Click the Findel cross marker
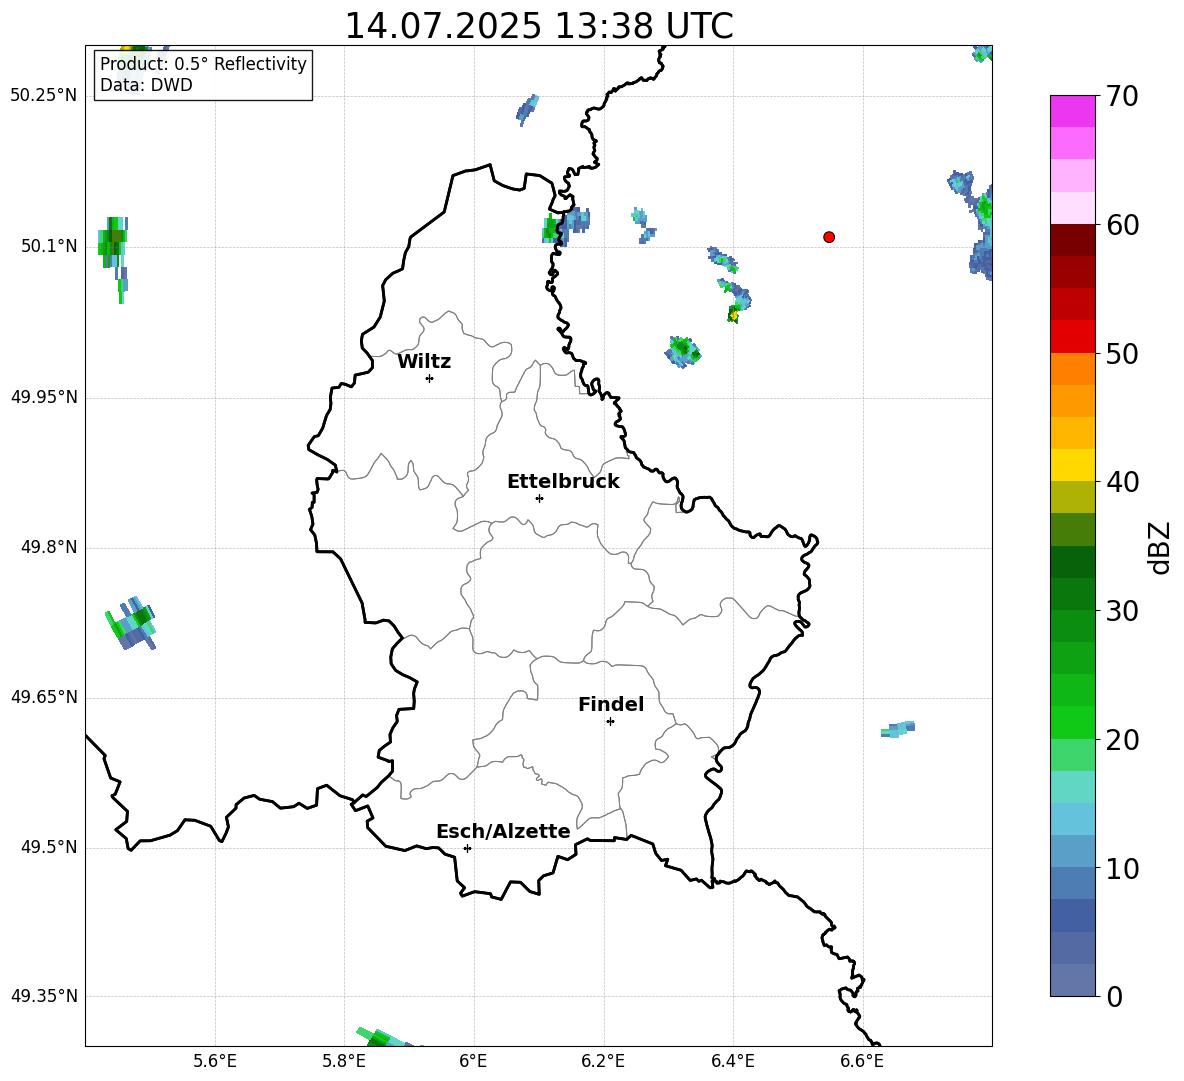Viewport: 1184px width, 1081px height. pyautogui.click(x=610, y=722)
